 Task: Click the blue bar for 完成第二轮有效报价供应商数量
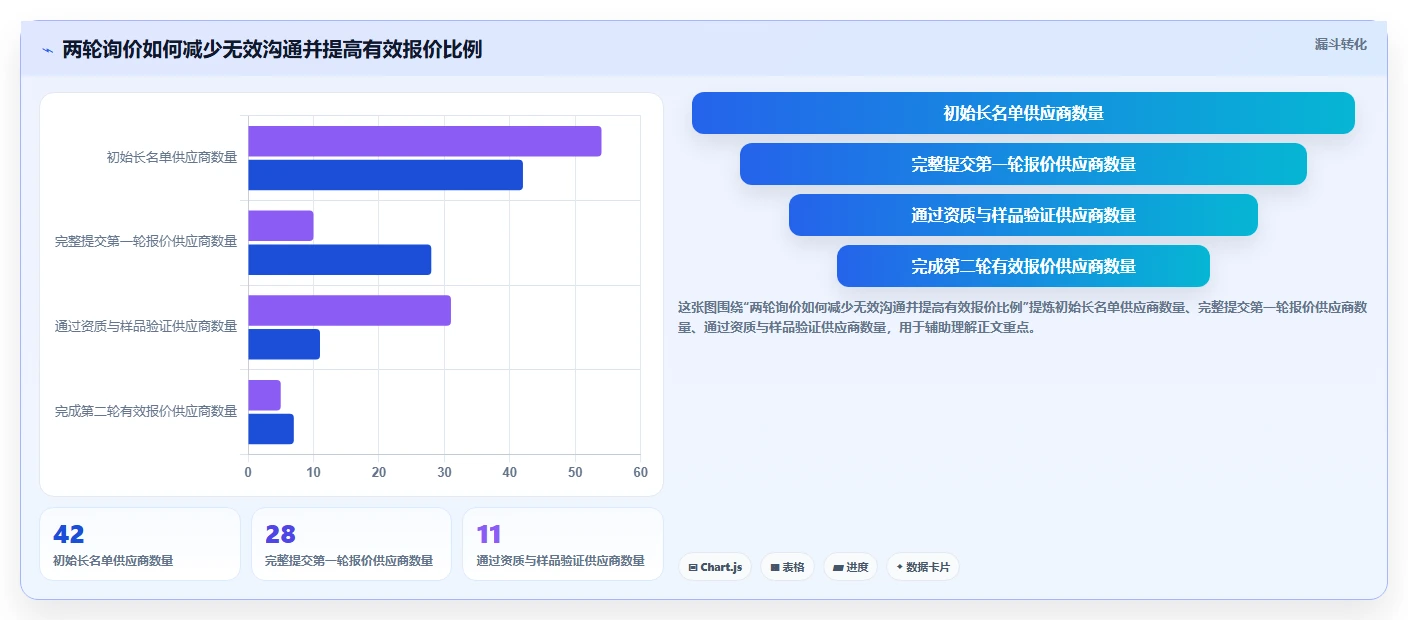pyautogui.click(x=271, y=429)
